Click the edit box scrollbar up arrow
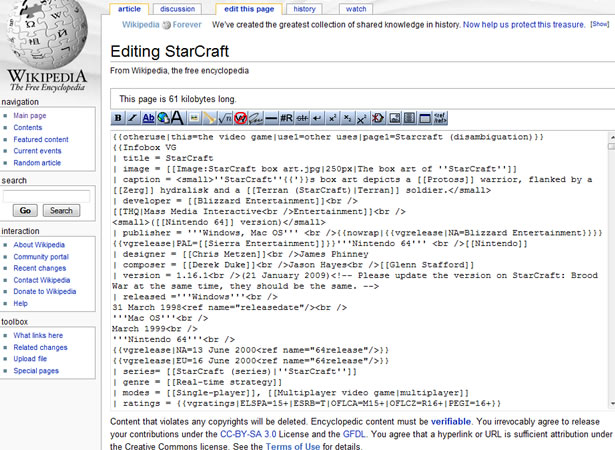Viewport: 615px width, 450px height. click(x=612, y=137)
